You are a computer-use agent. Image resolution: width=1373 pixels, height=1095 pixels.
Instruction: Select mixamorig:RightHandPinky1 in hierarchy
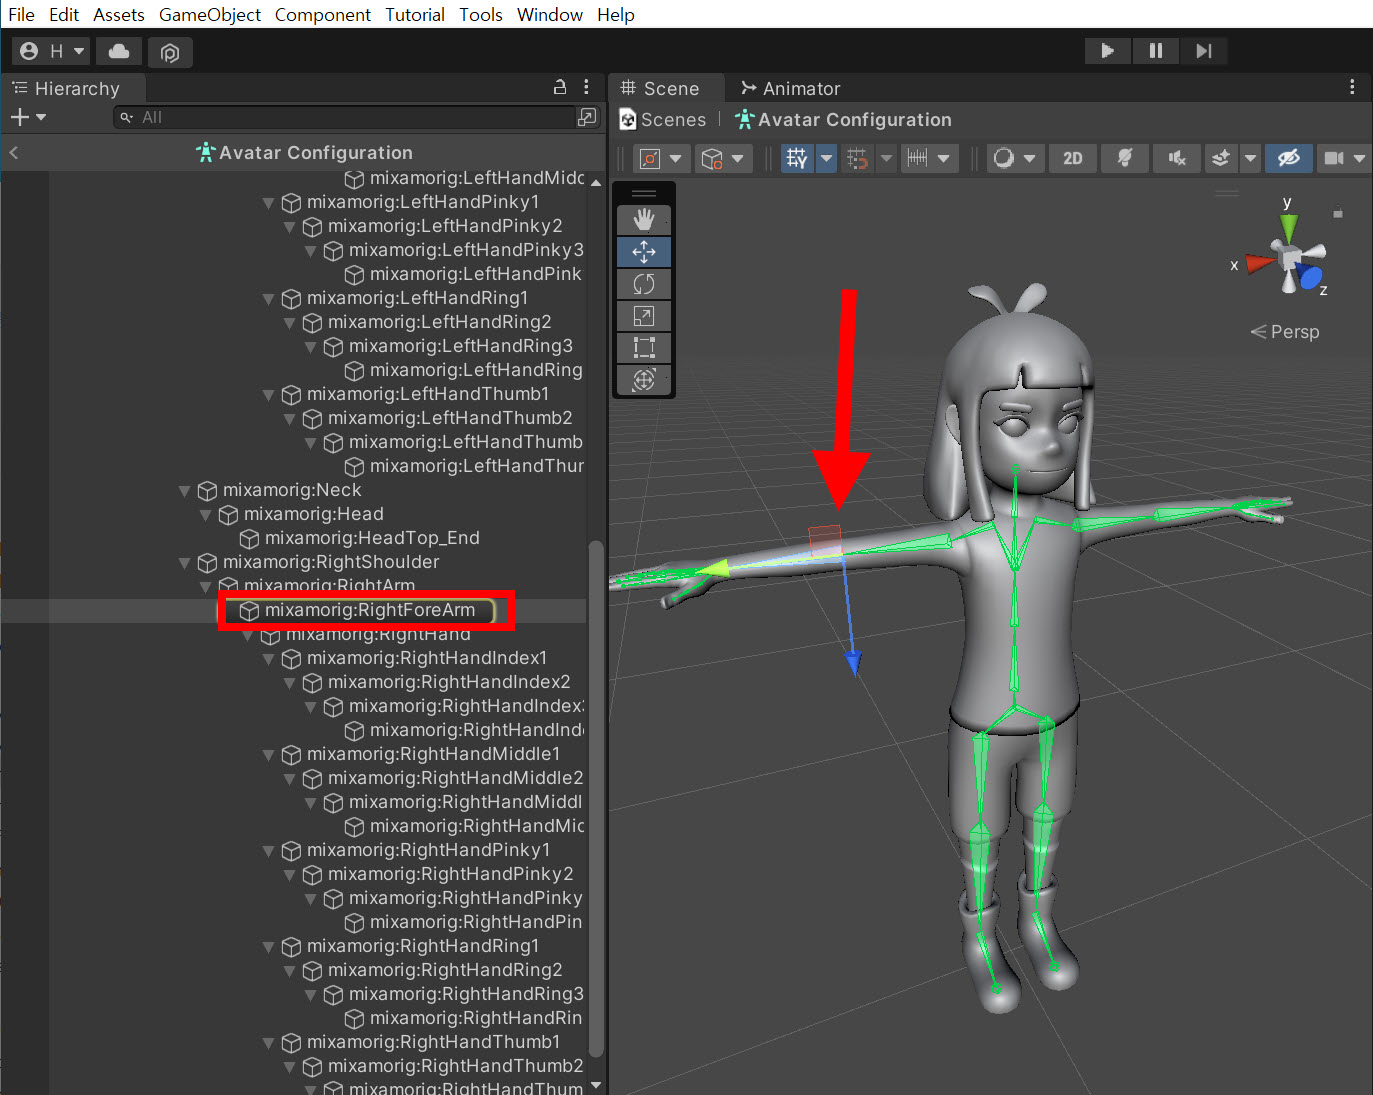(x=428, y=850)
